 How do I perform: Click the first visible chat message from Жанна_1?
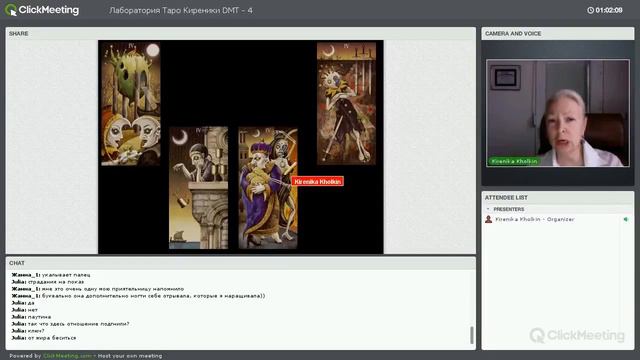(51, 275)
